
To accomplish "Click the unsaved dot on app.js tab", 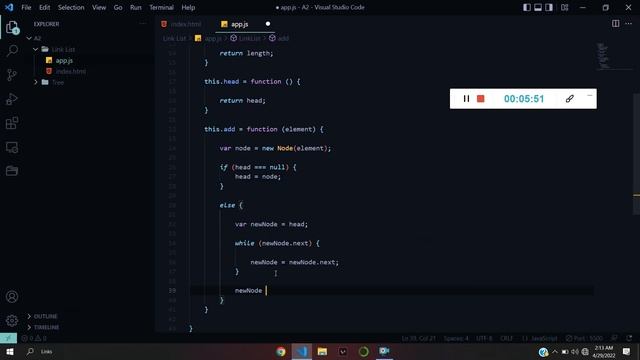I will 268,24.
